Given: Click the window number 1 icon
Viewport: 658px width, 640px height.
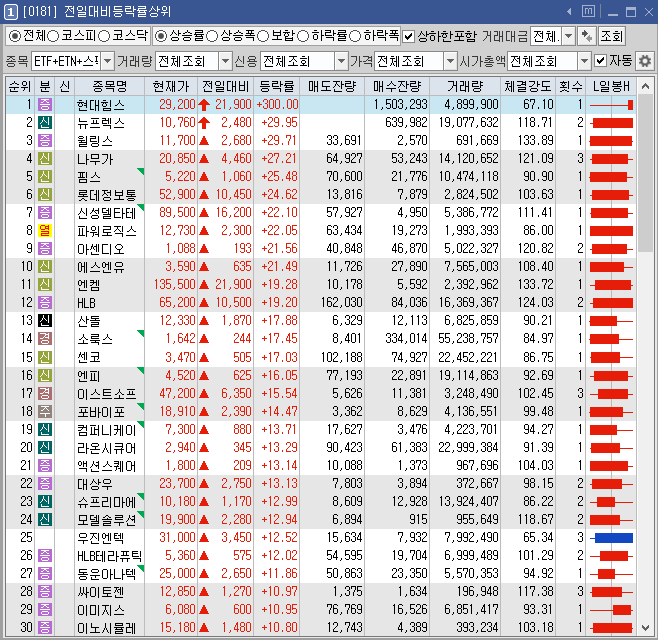Looking at the screenshot, I should point(10,12).
